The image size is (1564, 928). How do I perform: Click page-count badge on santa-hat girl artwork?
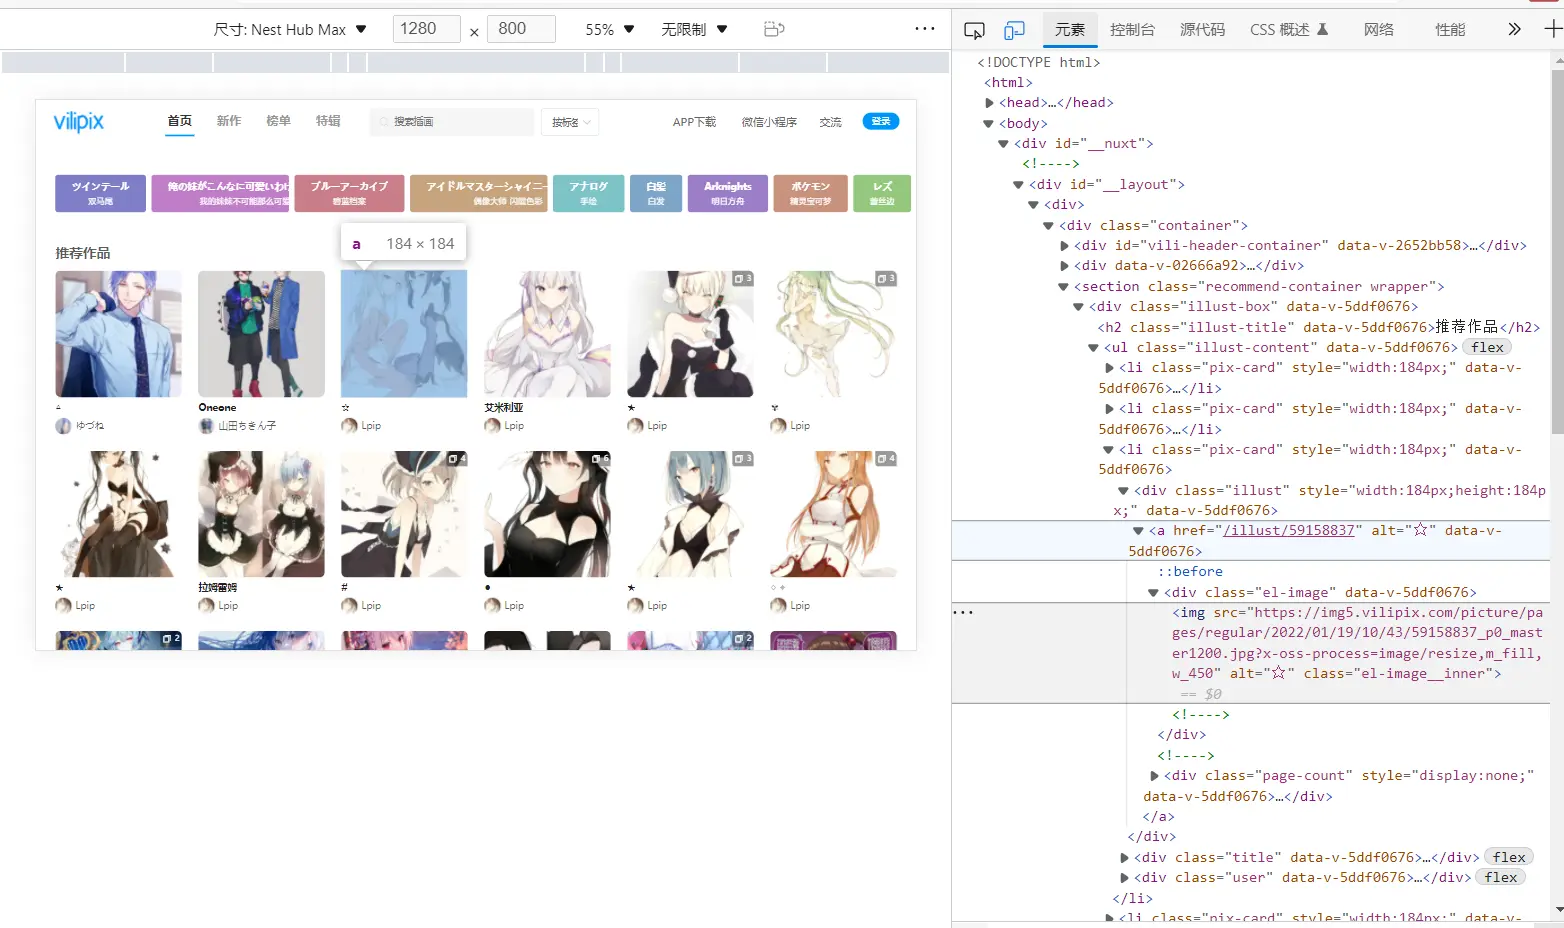743,279
